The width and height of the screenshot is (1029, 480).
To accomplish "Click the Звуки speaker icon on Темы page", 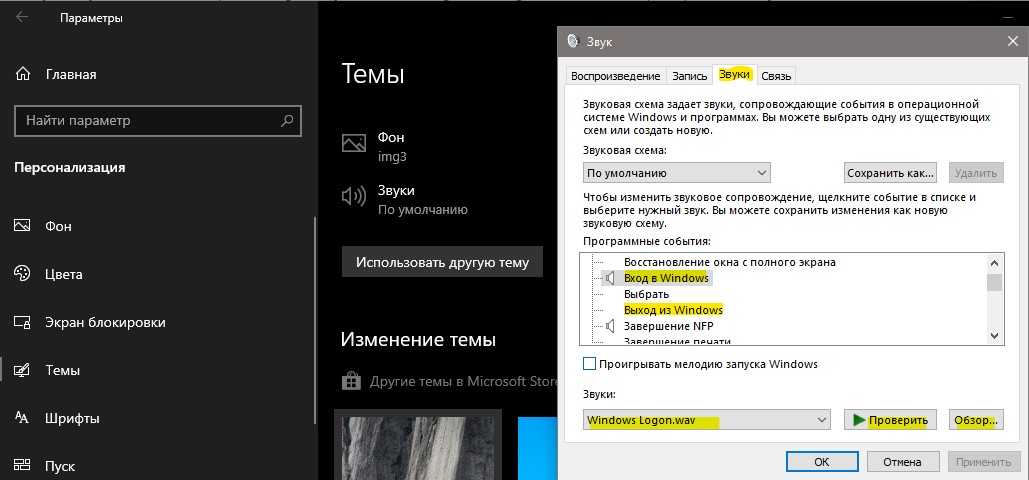I will tap(354, 196).
